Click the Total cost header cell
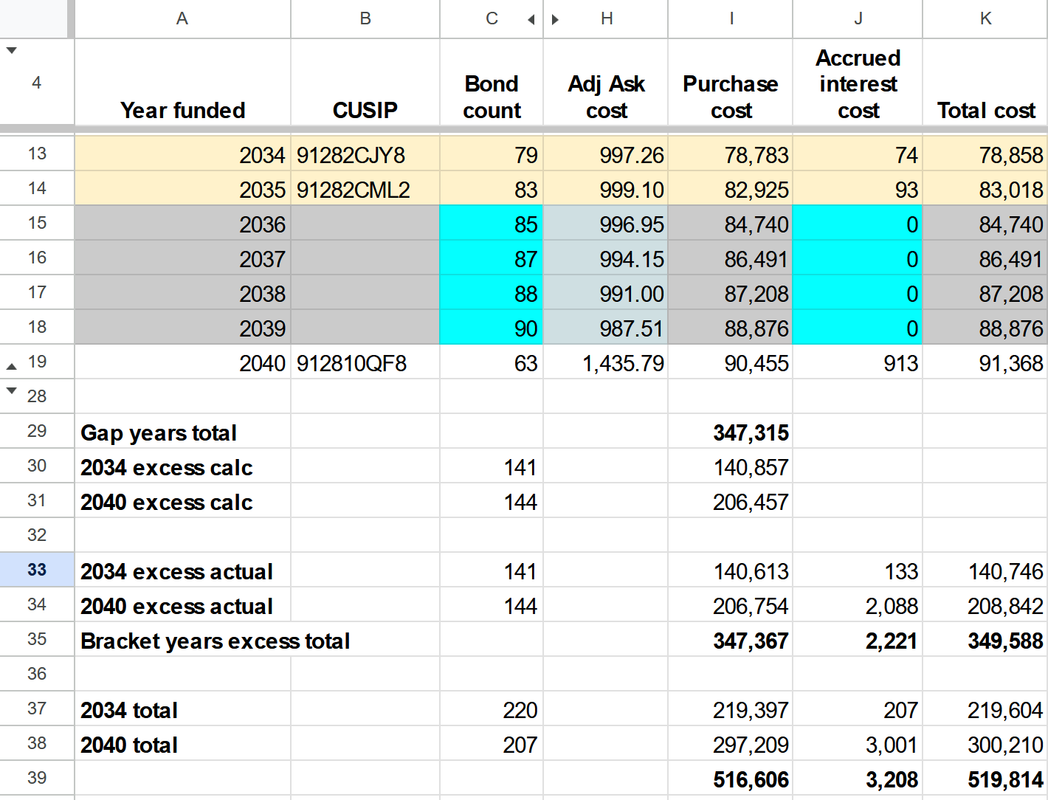The image size is (1048, 800). point(985,82)
